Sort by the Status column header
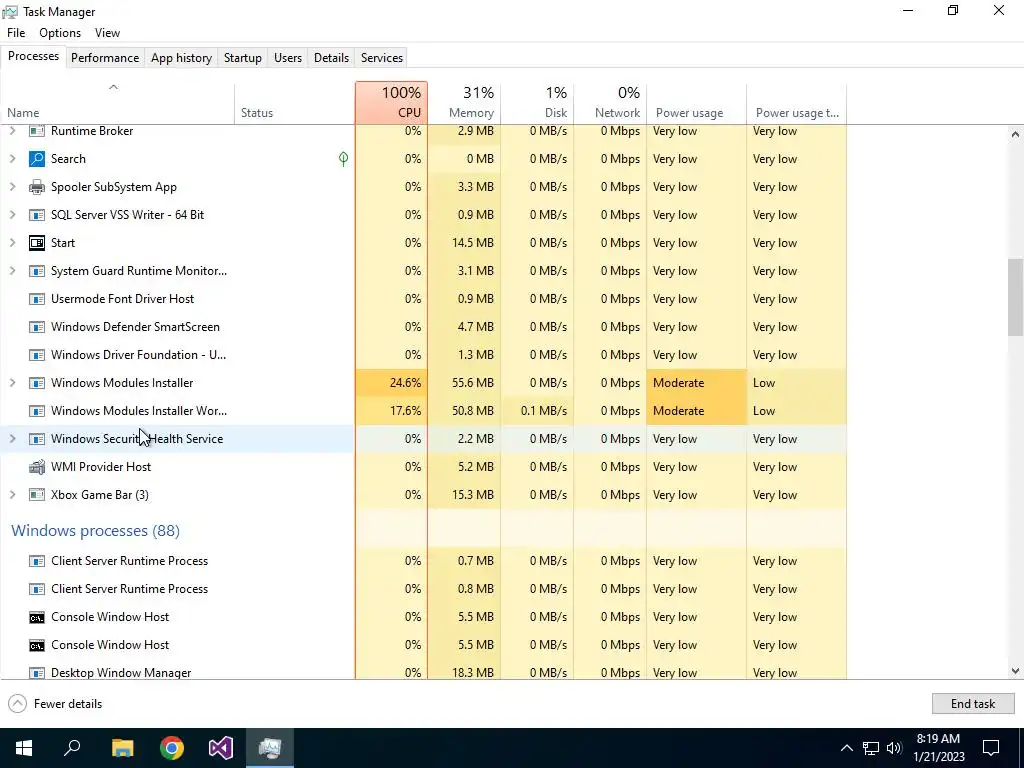 (295, 103)
